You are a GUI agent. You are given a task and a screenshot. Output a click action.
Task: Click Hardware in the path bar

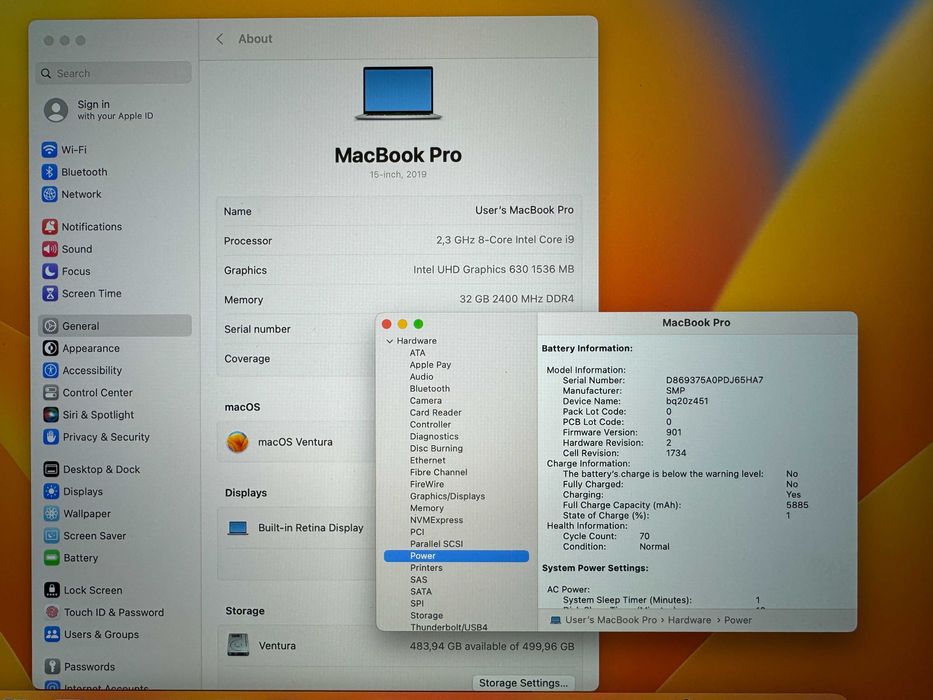689,620
